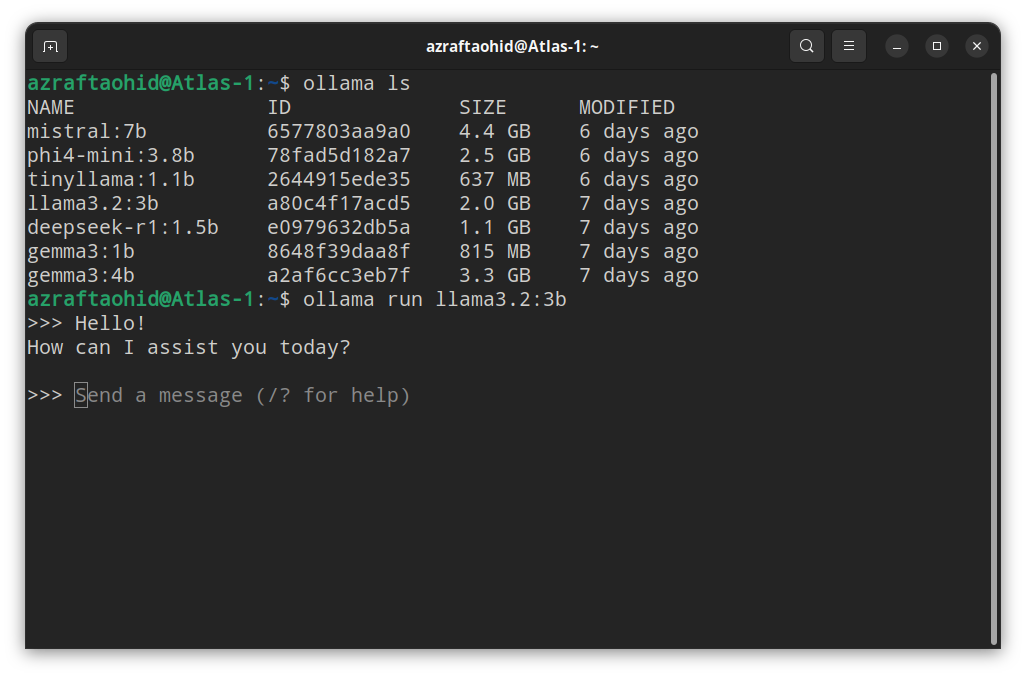Click model name deepseek-r1:1.5b
Viewport: 1026px width, 677px height.
tap(122, 228)
